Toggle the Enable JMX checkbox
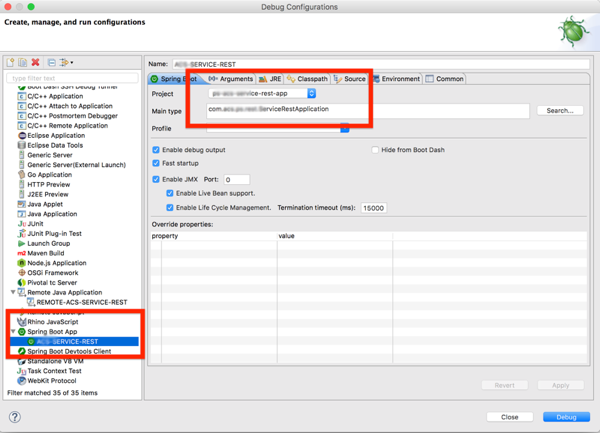 [156, 179]
